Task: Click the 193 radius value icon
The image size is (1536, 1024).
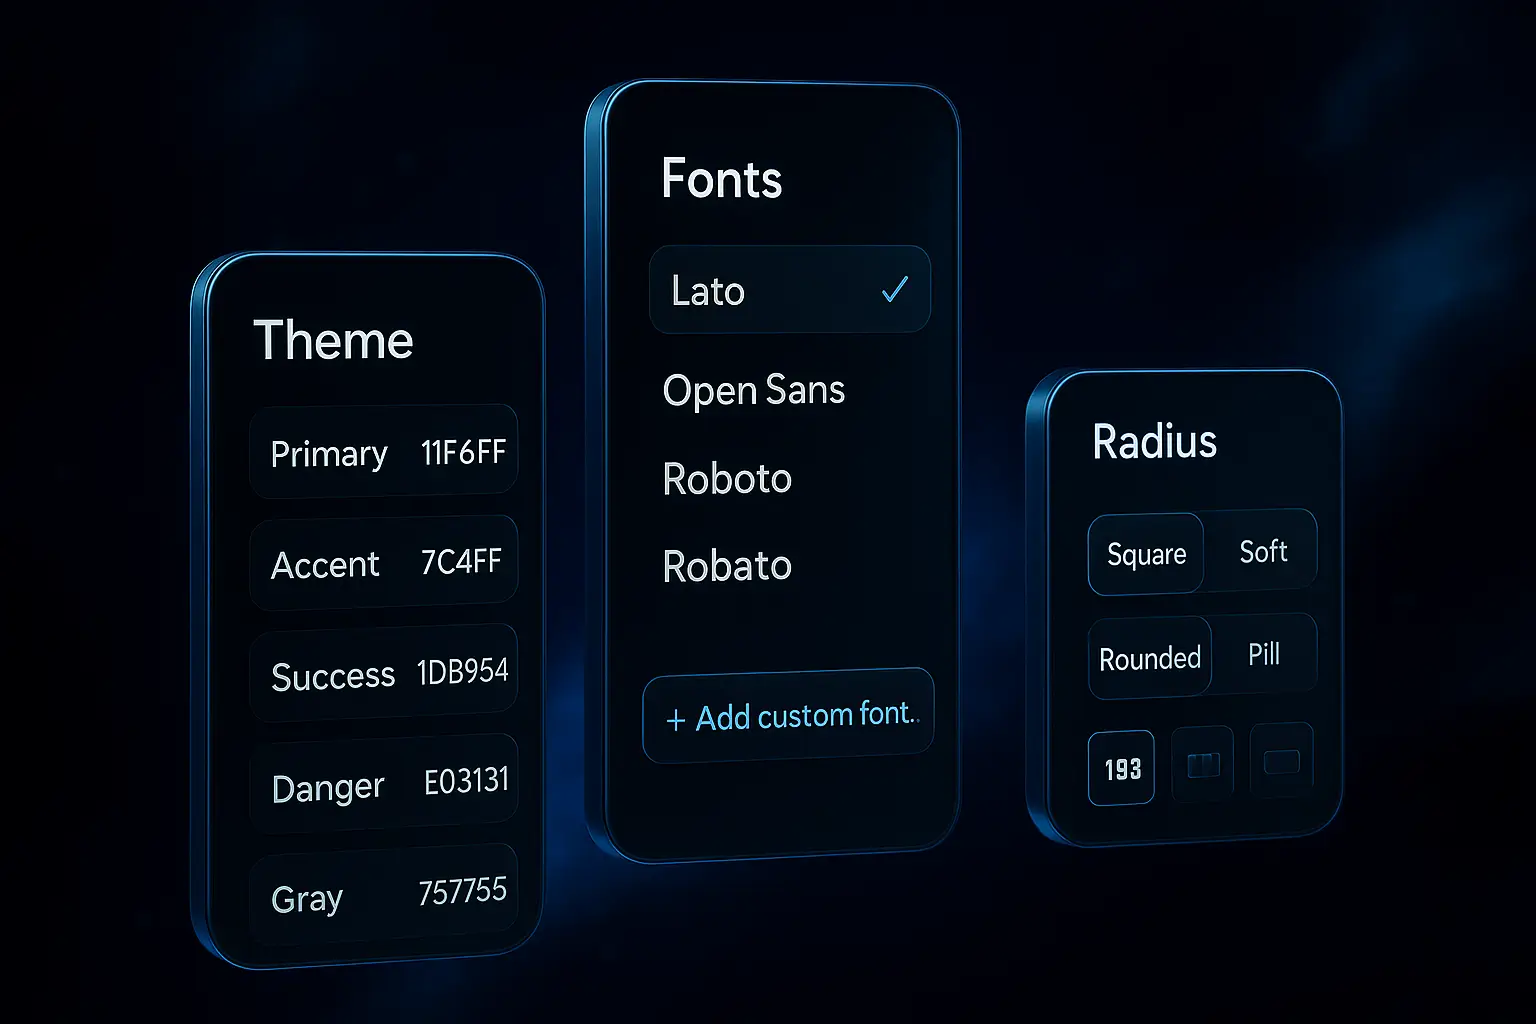Action: pos(1121,768)
